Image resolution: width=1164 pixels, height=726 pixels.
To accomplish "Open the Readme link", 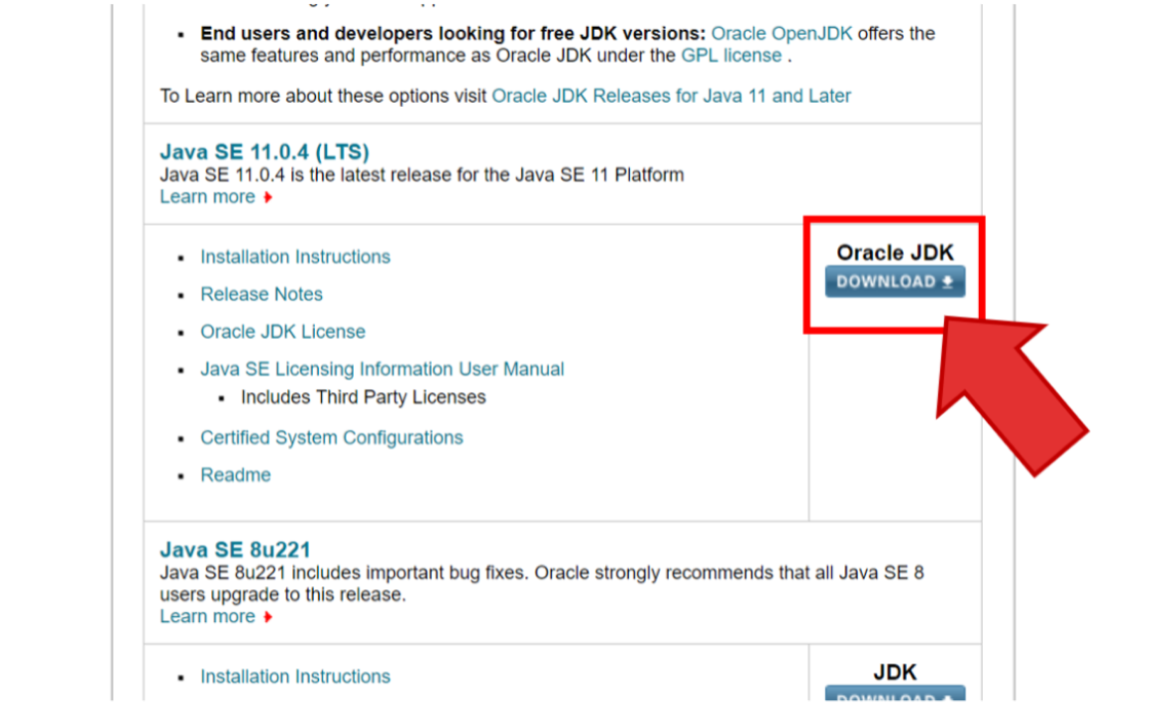I will click(235, 475).
